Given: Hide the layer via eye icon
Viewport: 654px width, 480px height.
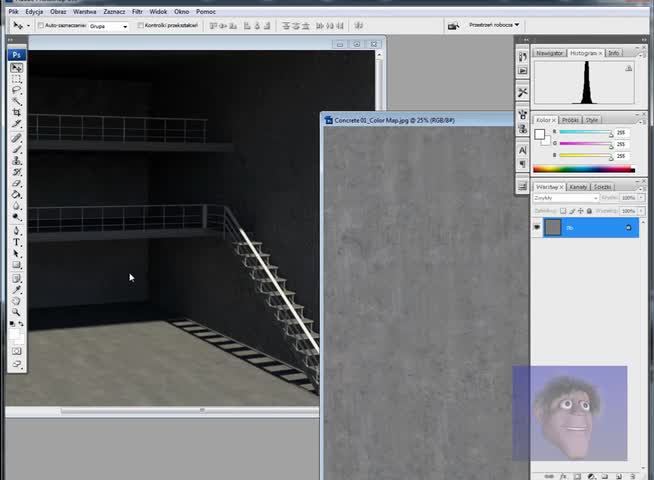Looking at the screenshot, I should point(537,227).
